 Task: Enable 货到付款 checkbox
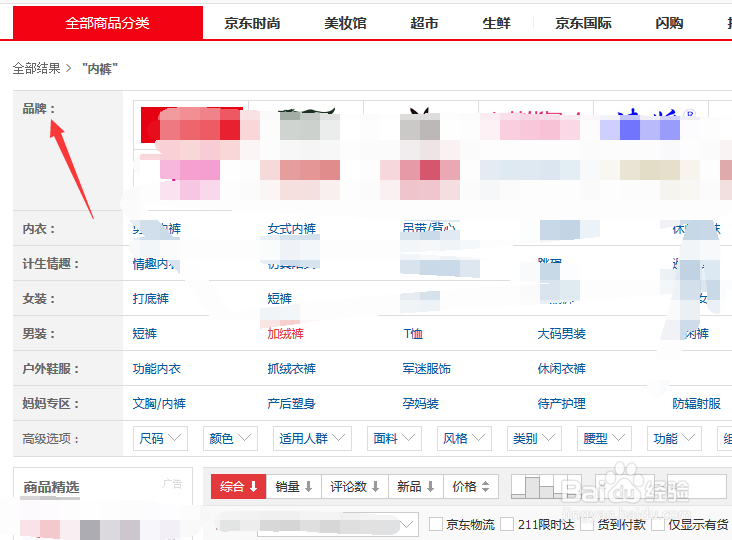tap(587, 524)
